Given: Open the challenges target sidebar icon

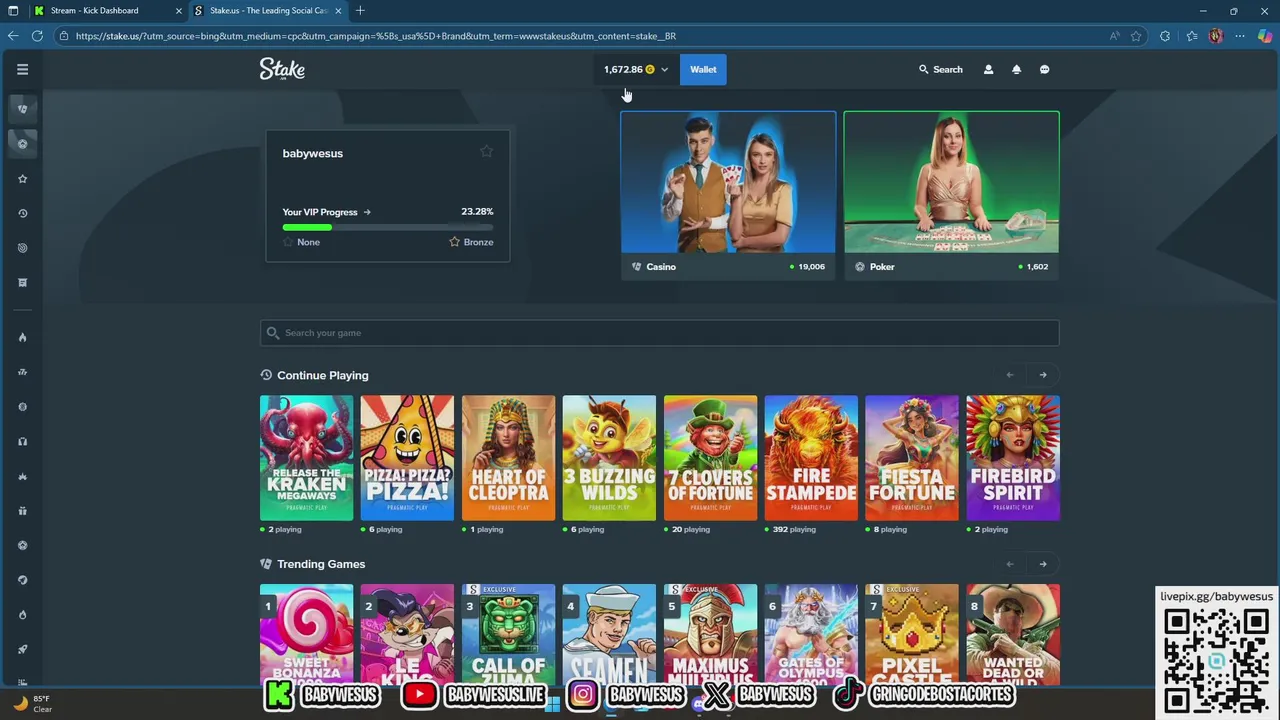Looking at the screenshot, I should click(x=22, y=248).
